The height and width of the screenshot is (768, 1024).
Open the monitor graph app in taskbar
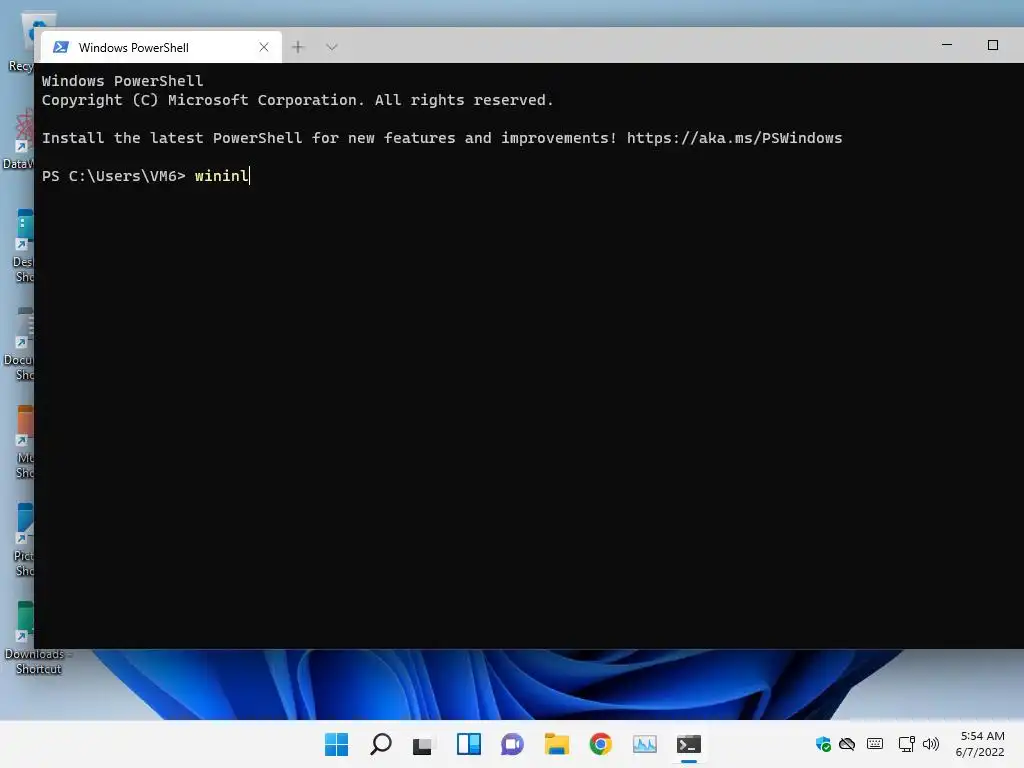click(645, 744)
